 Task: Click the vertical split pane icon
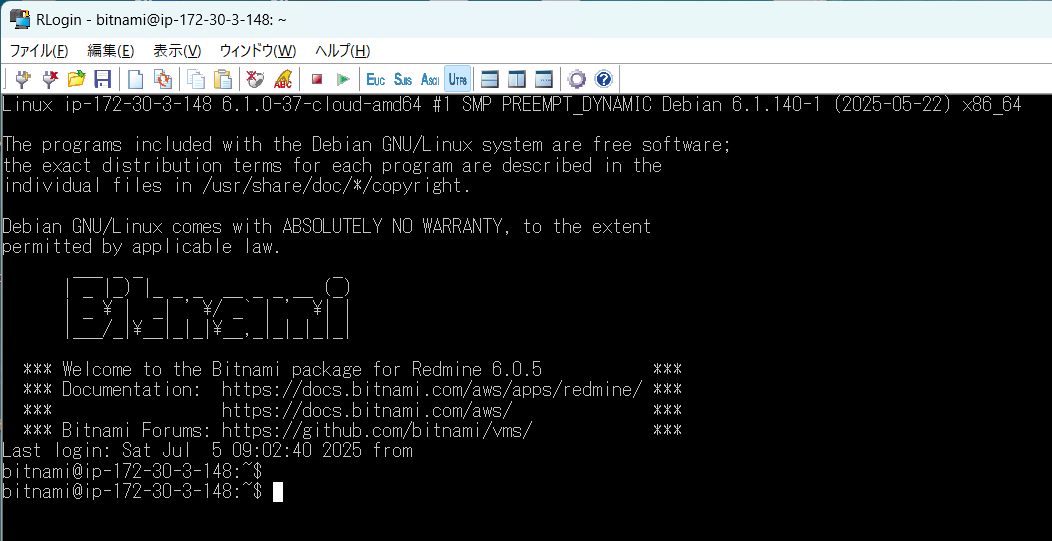click(517, 79)
